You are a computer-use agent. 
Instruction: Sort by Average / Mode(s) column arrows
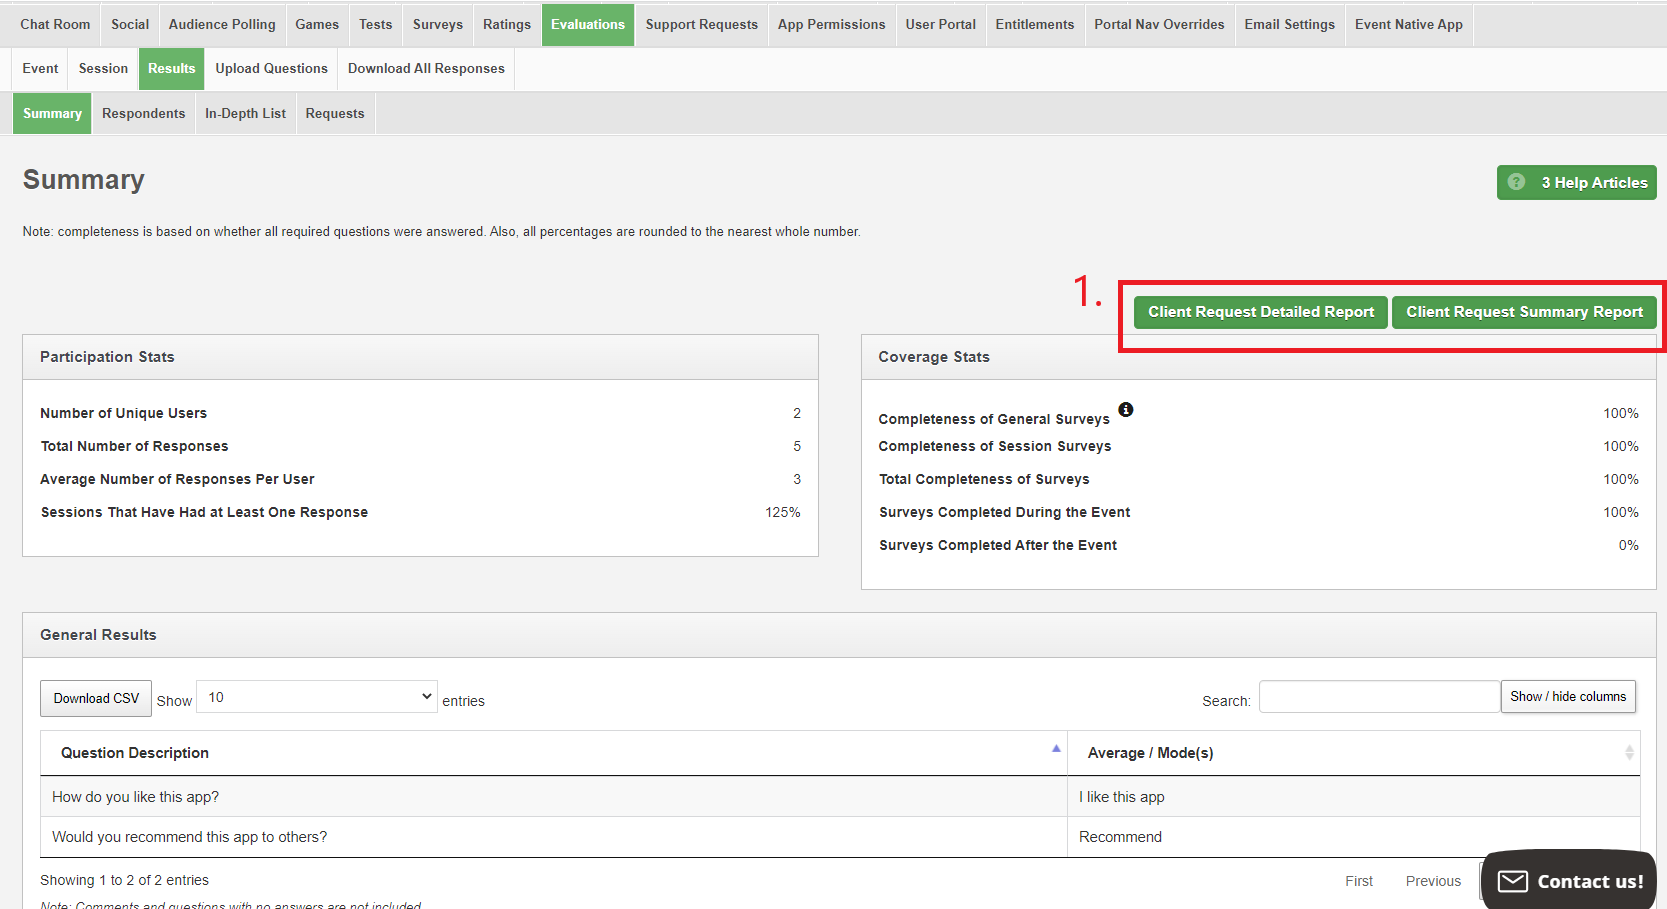click(x=1629, y=753)
